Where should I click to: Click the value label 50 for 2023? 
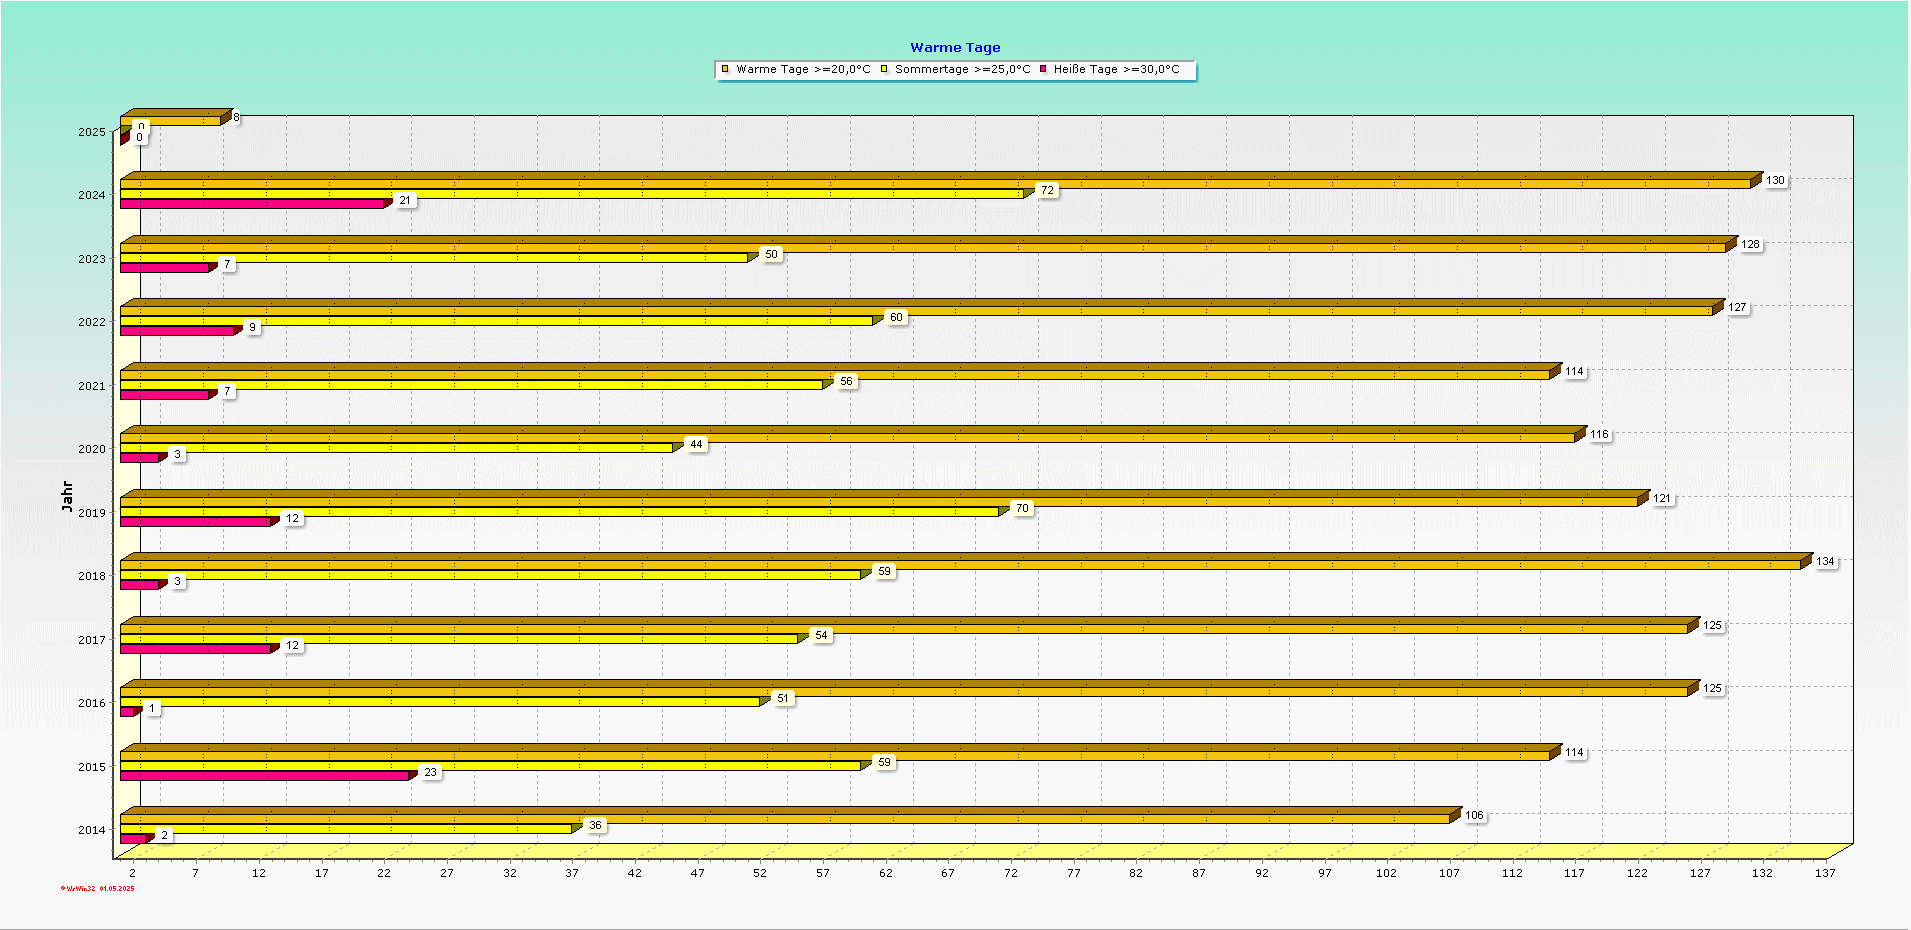pyautogui.click(x=771, y=255)
